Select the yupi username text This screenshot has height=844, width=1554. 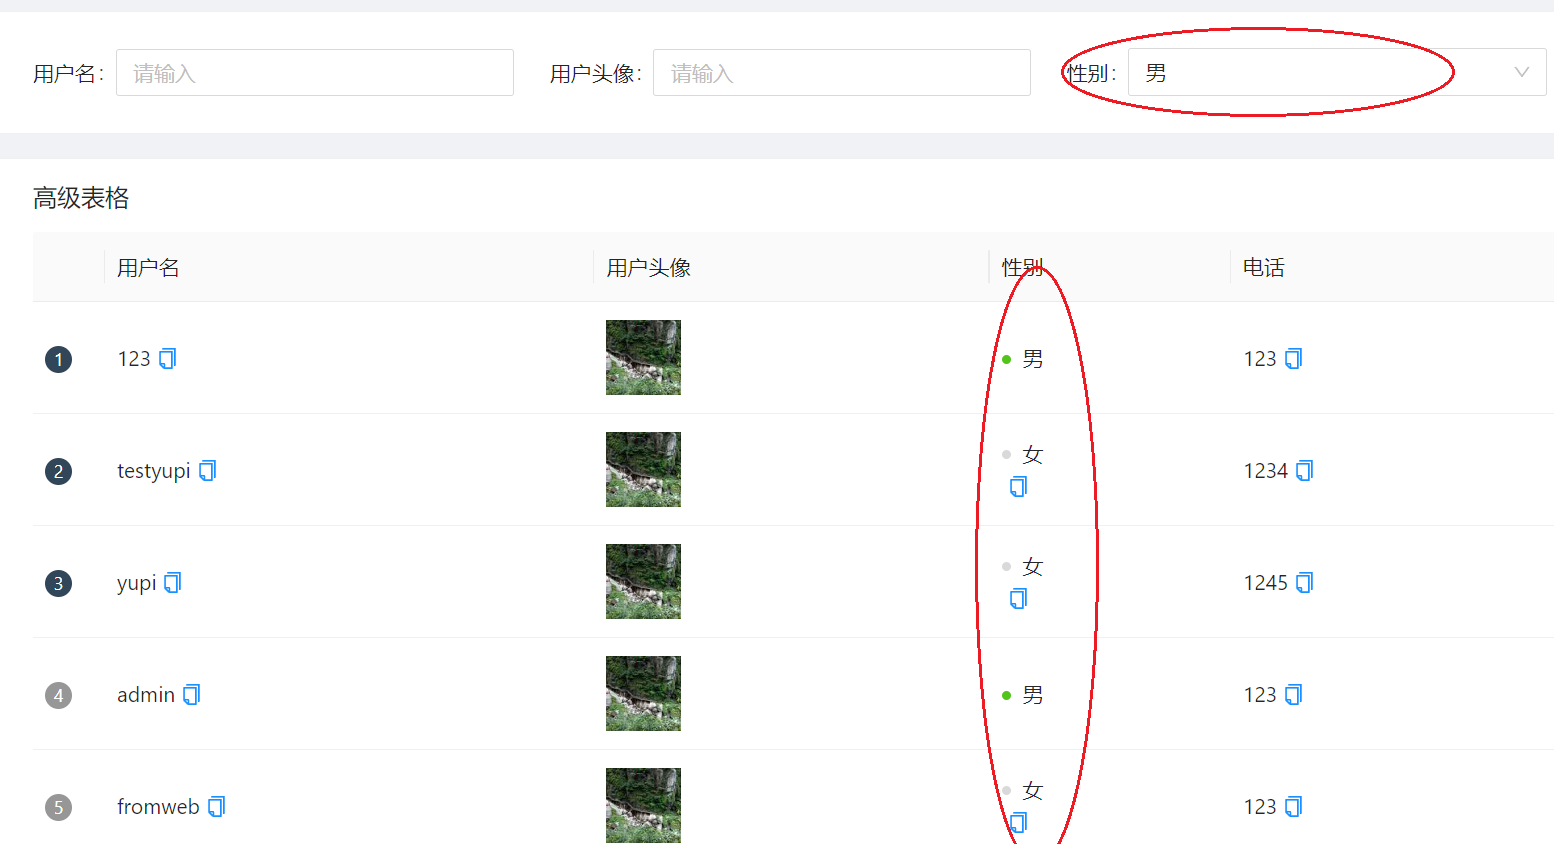tap(137, 583)
